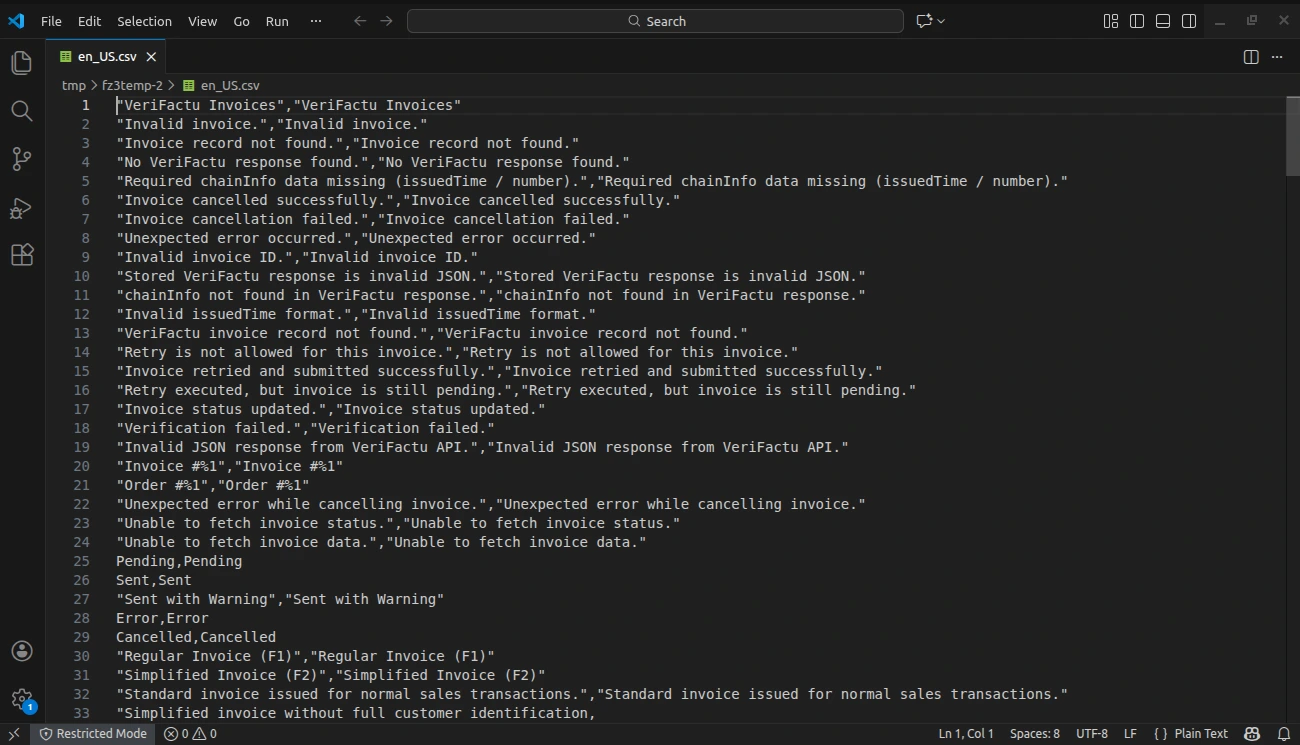Toggle the primary sidebar visibility
Screen dimensions: 1300x745
click(x=1136, y=20)
